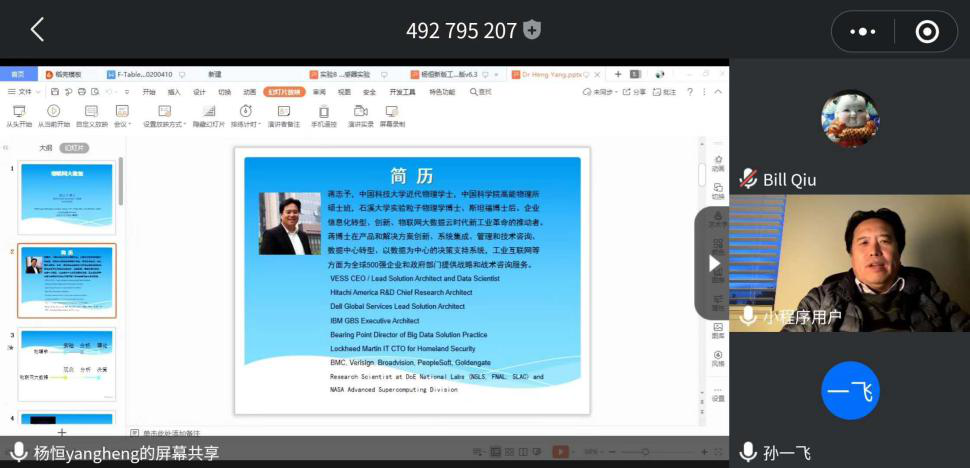This screenshot has width=970, height=468.
Task: Click the 演讲实录 presentation recording icon
Action: click(360, 112)
